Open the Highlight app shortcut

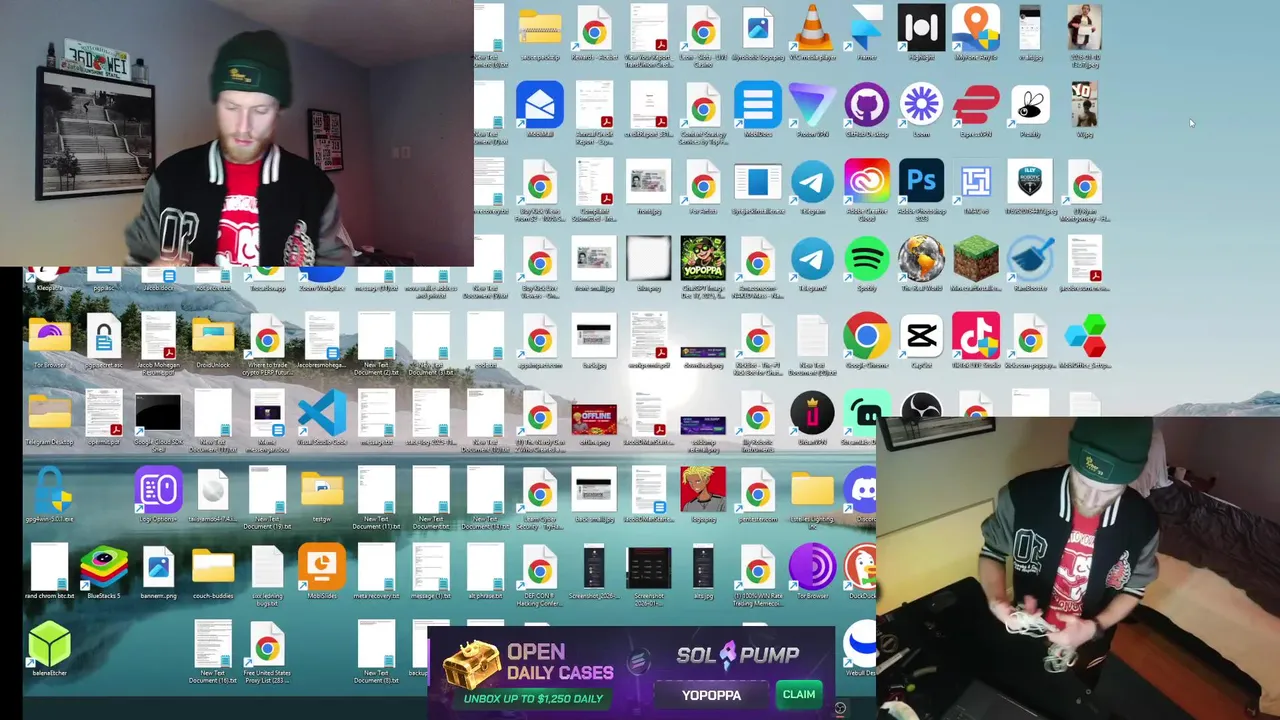coord(921,28)
